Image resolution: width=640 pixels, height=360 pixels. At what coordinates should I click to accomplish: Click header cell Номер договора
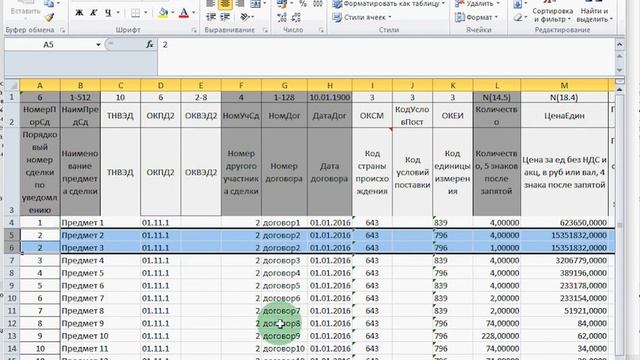284,172
